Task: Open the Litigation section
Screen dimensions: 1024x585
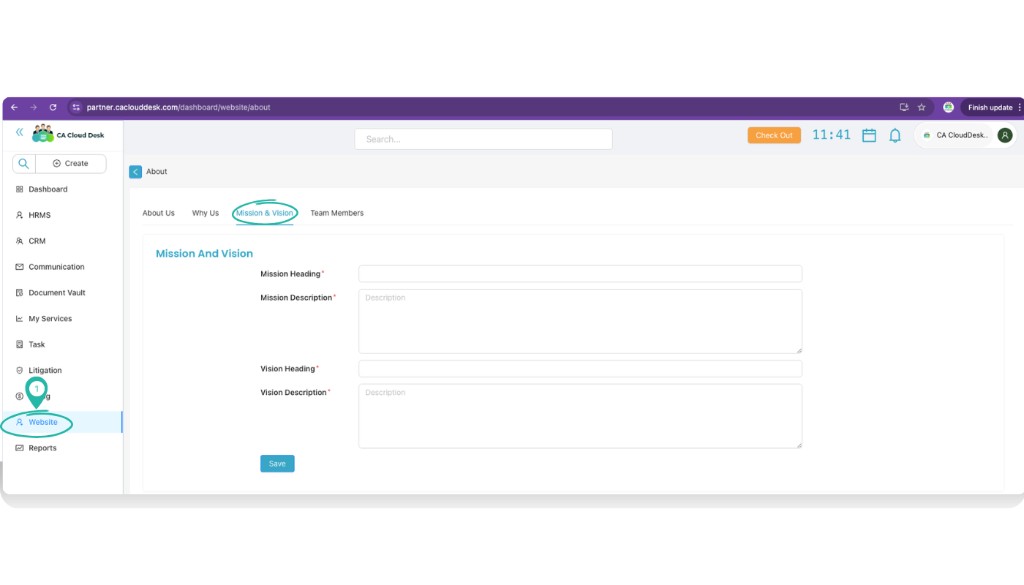Action: tap(43, 370)
